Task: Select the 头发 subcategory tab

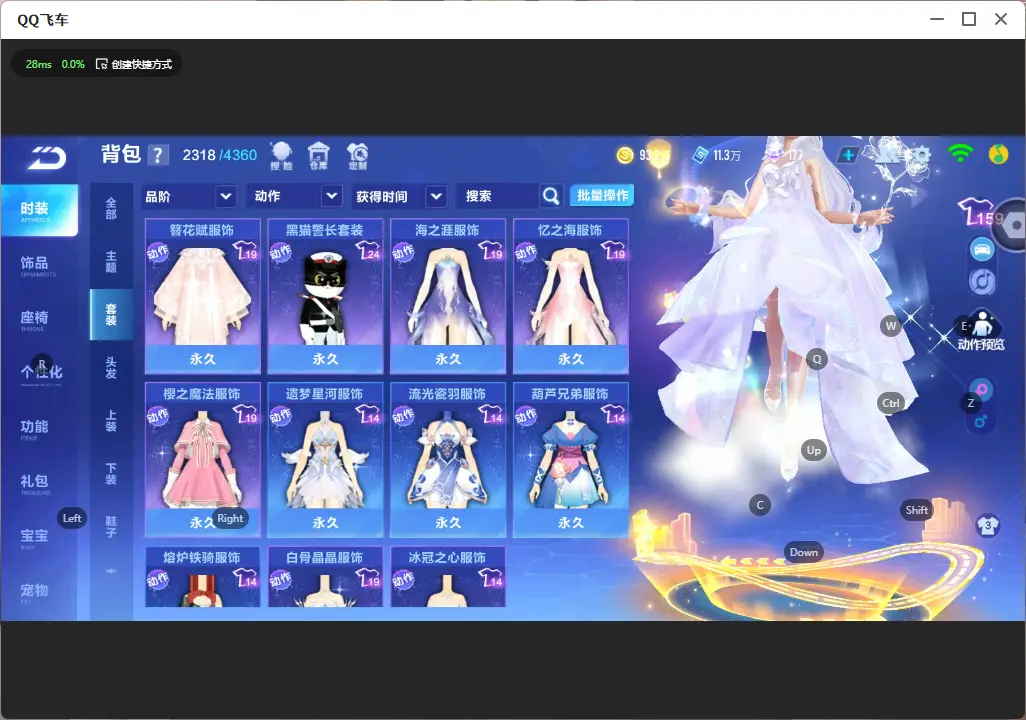Action: tap(111, 368)
